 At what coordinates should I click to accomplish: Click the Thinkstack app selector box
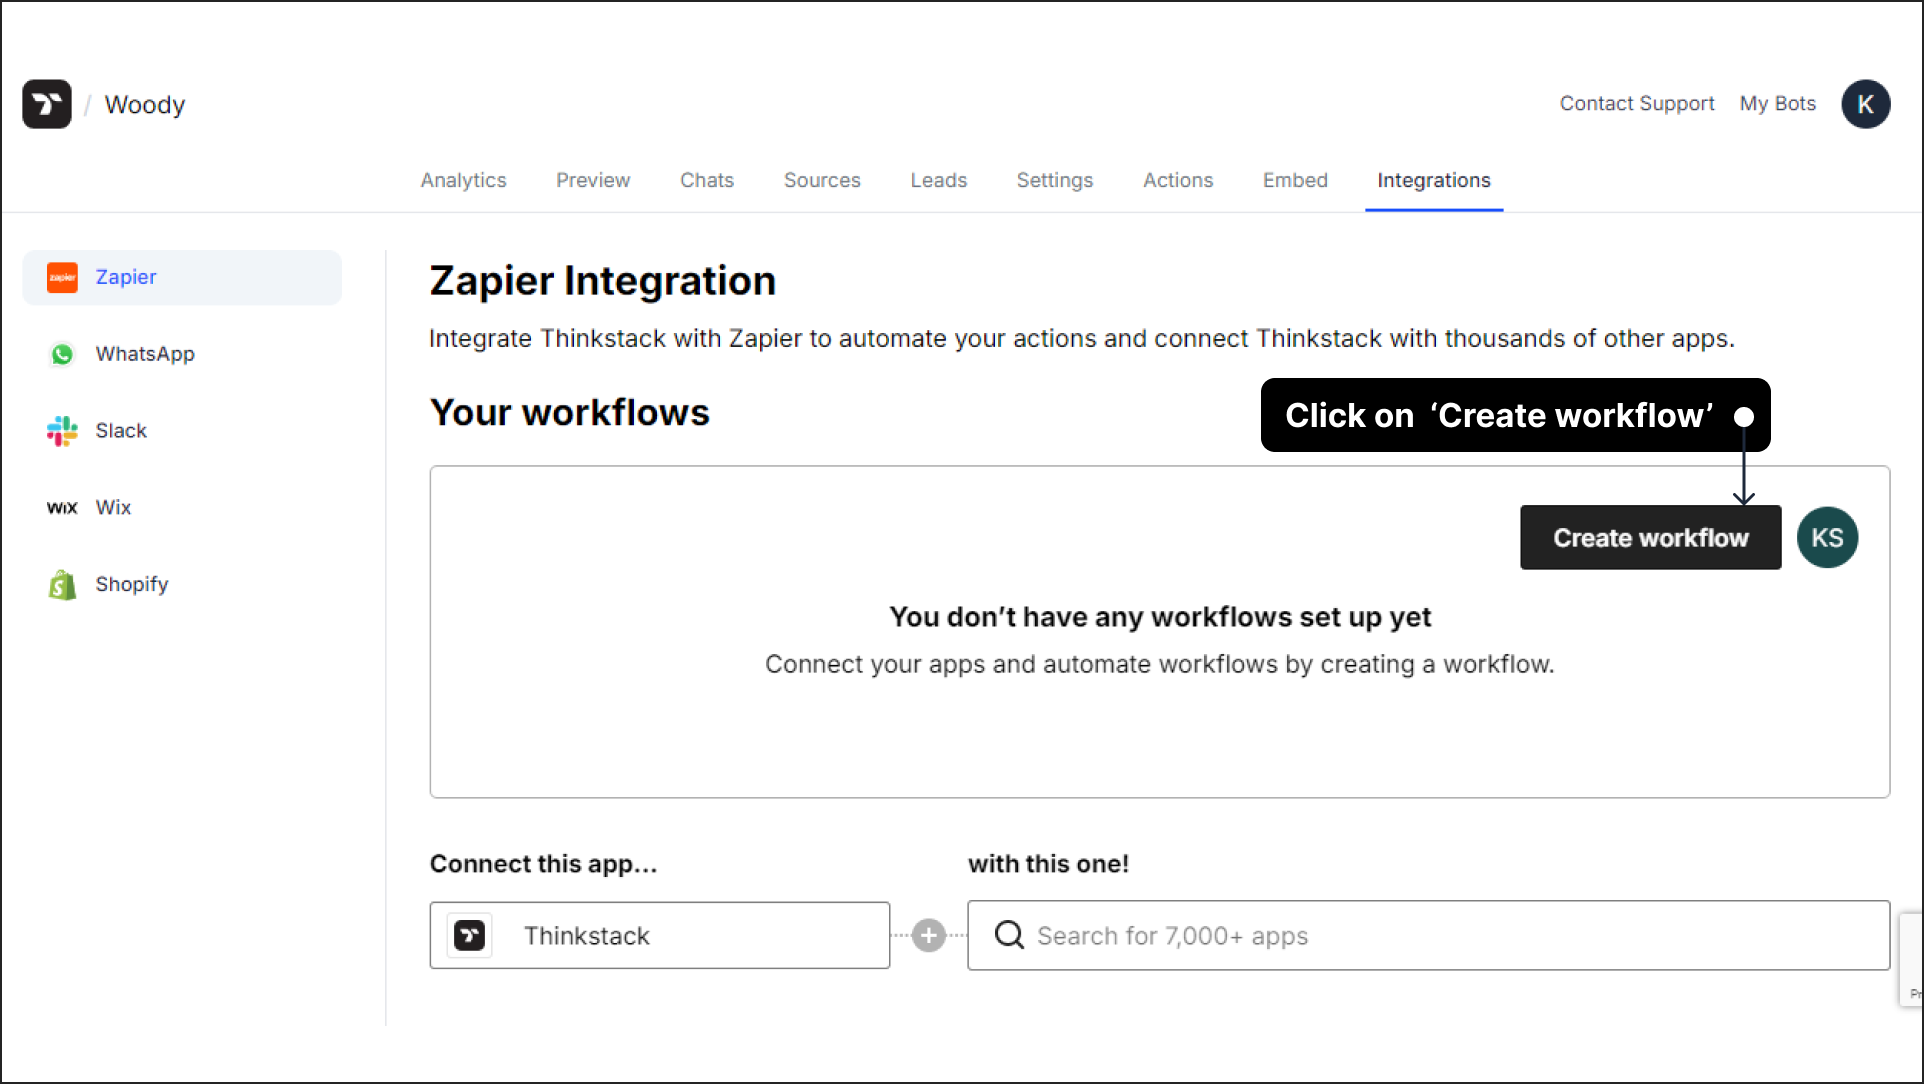tap(660, 936)
